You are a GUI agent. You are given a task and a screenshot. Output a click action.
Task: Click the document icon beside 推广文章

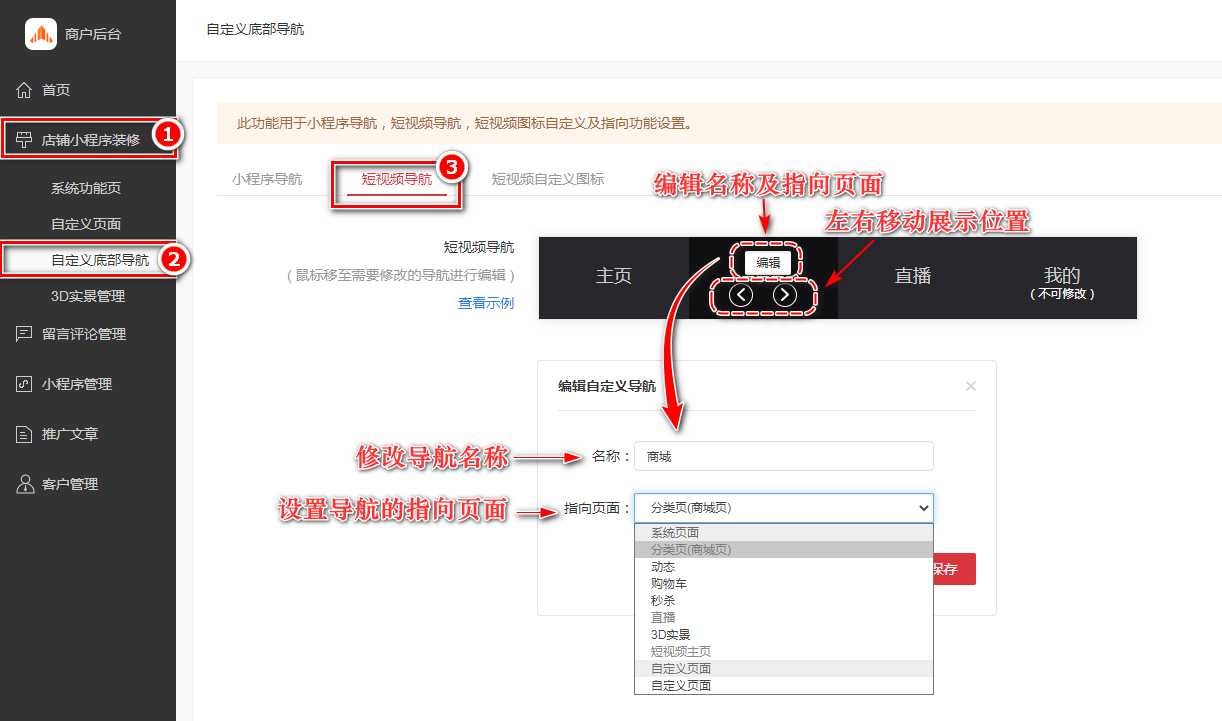pos(25,434)
